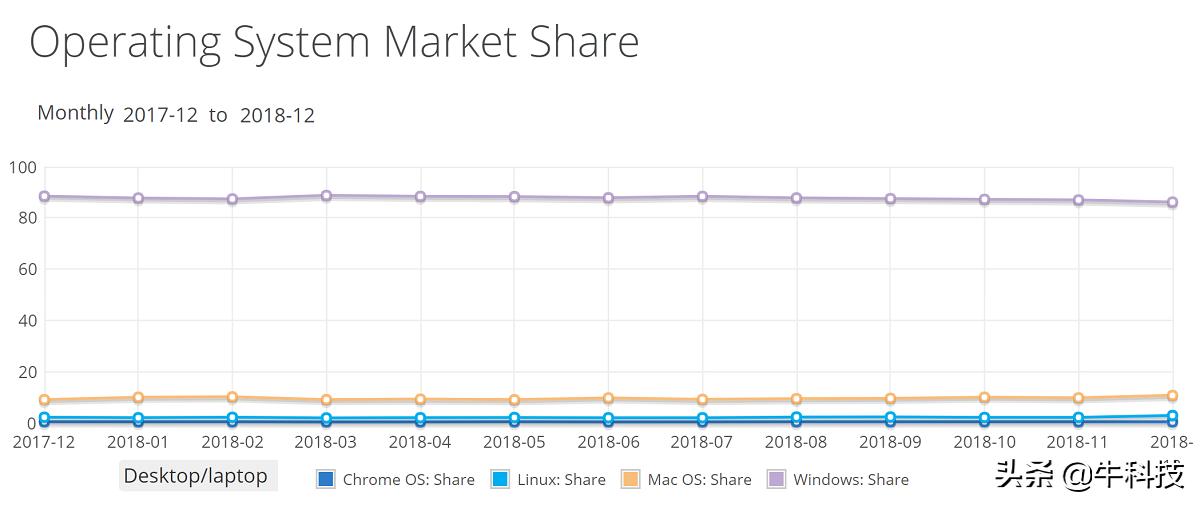The image size is (1200, 505).
Task: Open the Monthly interval dropdown
Action: (x=75, y=113)
